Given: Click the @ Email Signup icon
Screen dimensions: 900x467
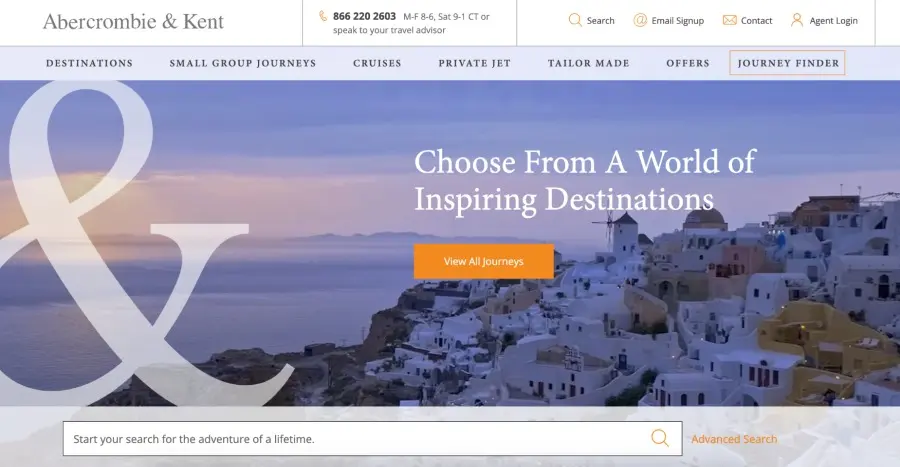Looking at the screenshot, I should point(640,21).
